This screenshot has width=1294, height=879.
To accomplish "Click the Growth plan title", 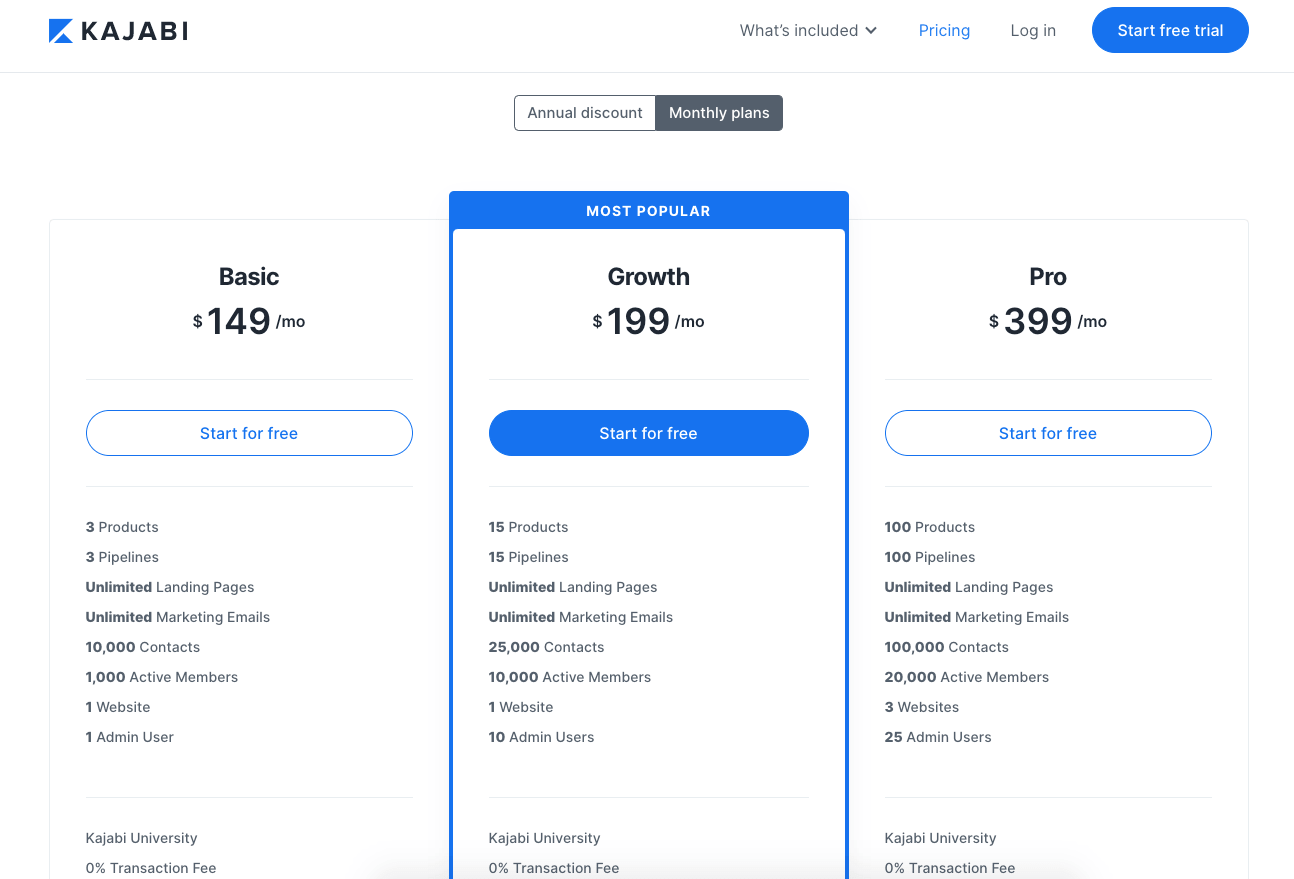I will click(x=648, y=277).
